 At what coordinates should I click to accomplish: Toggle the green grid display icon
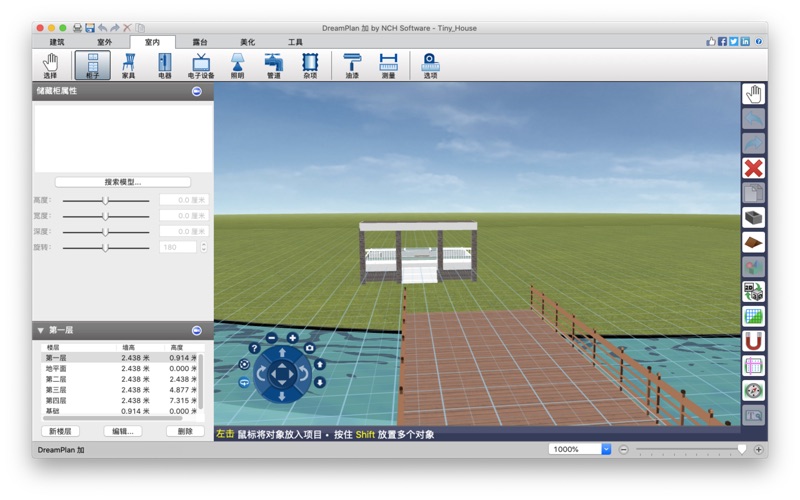pos(753,317)
